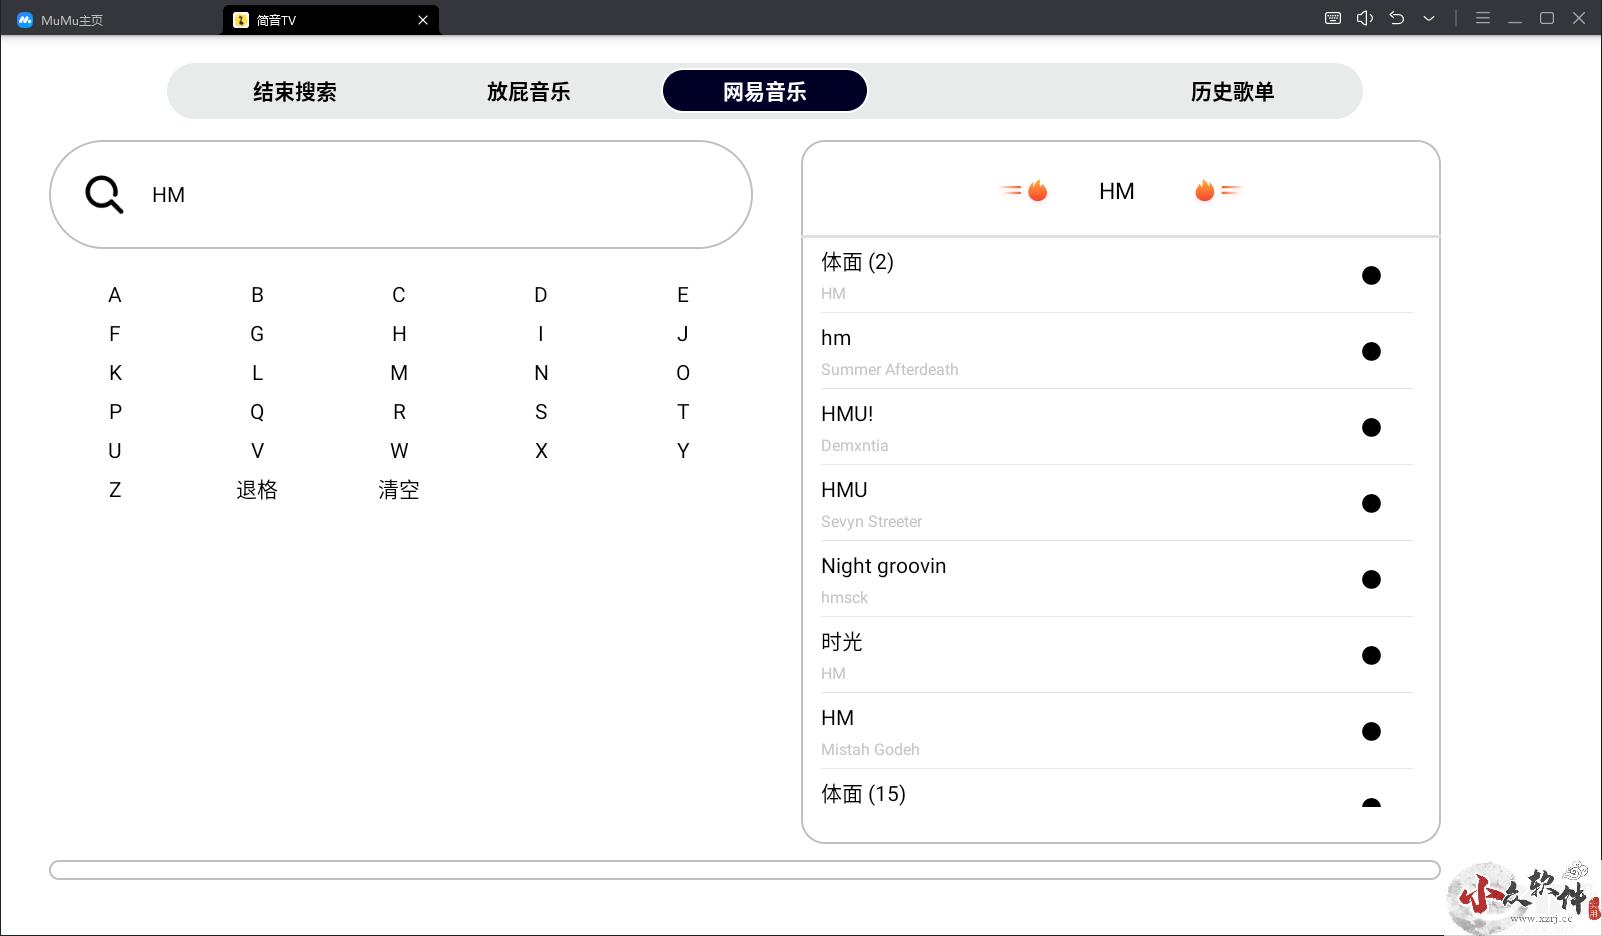This screenshot has width=1602, height=936.
Task: Tap letter Z on the keyboard
Action: (115, 490)
